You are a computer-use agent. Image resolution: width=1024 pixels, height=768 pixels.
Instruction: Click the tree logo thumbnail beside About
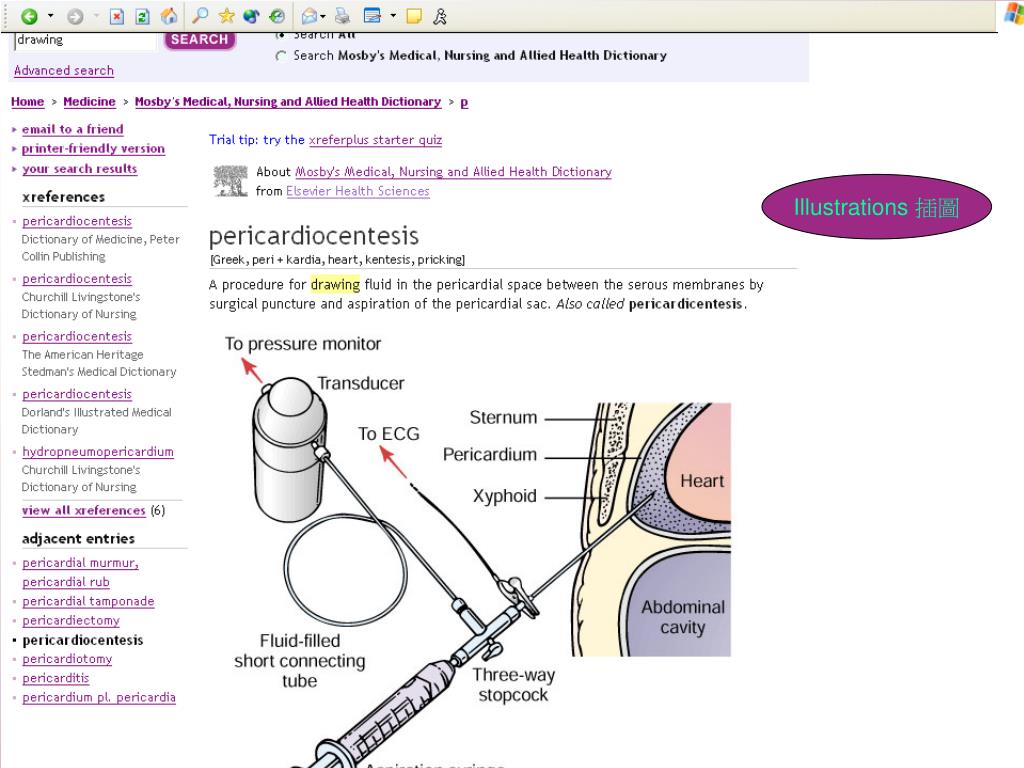coord(231,181)
